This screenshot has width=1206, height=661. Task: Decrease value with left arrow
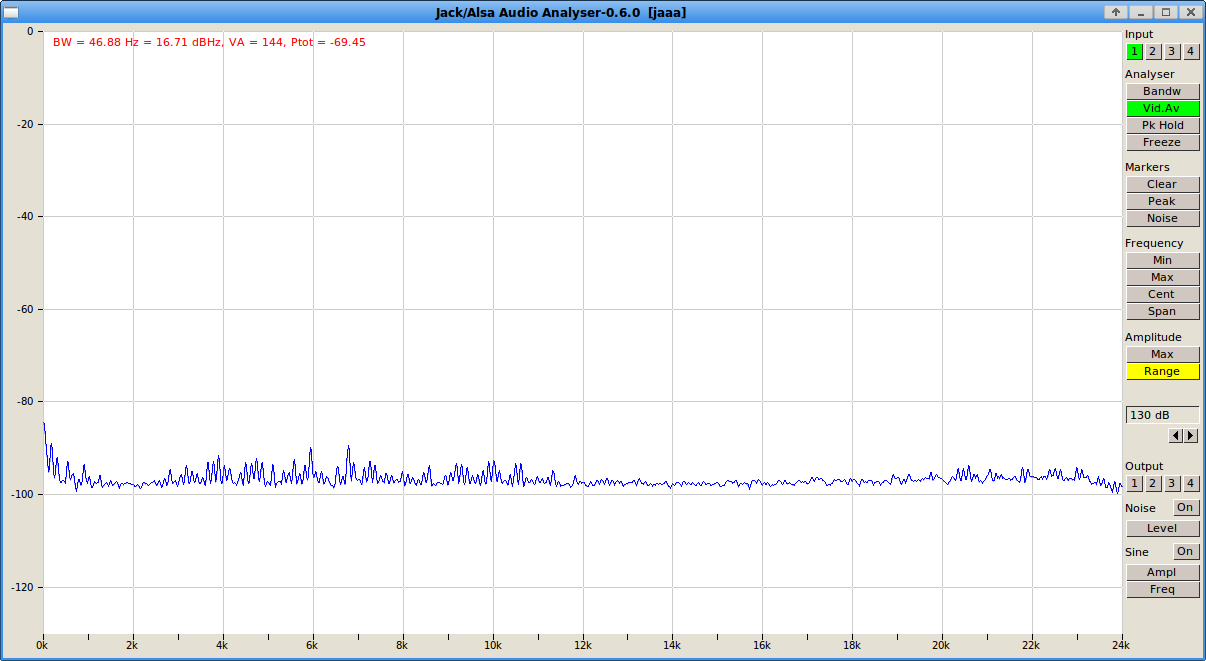point(1176,436)
